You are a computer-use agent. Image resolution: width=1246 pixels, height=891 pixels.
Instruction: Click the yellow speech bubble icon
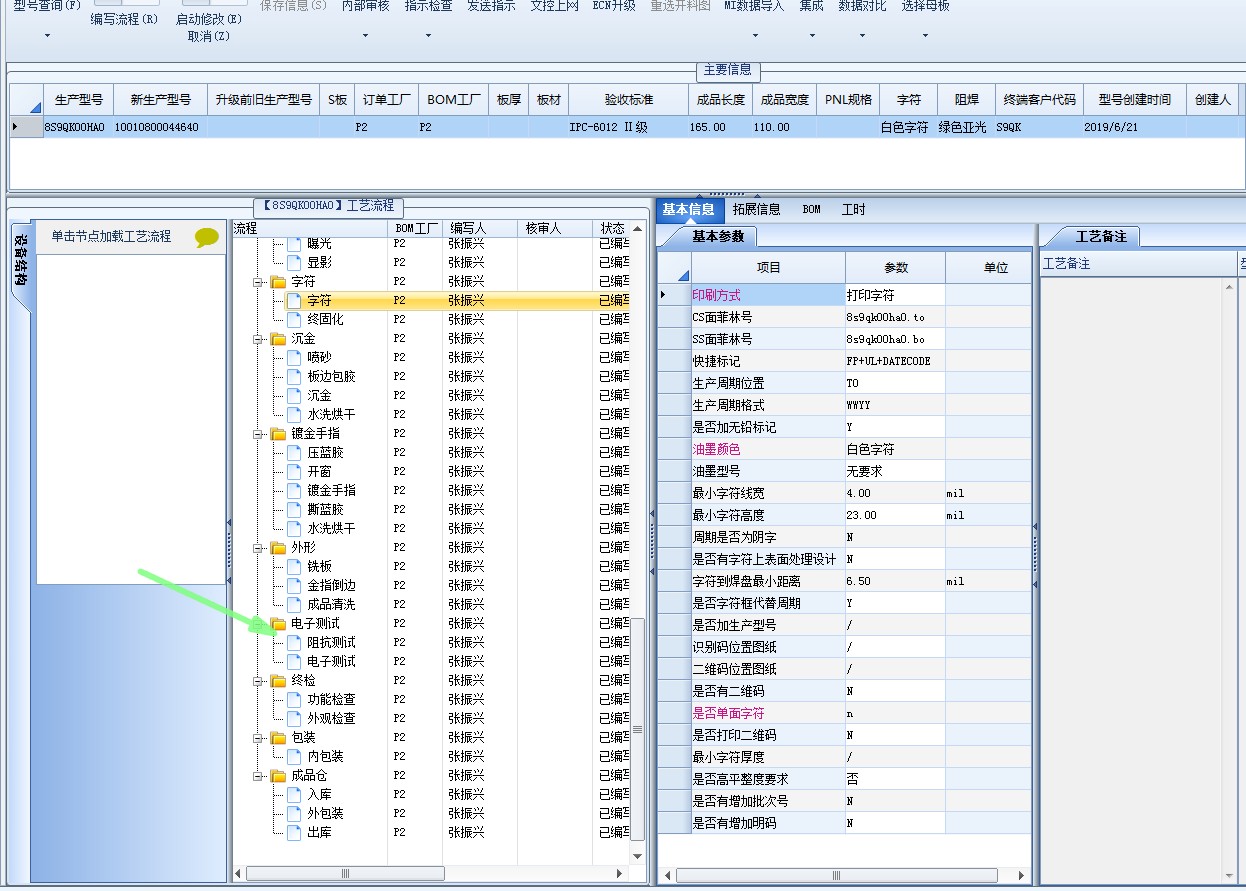207,237
